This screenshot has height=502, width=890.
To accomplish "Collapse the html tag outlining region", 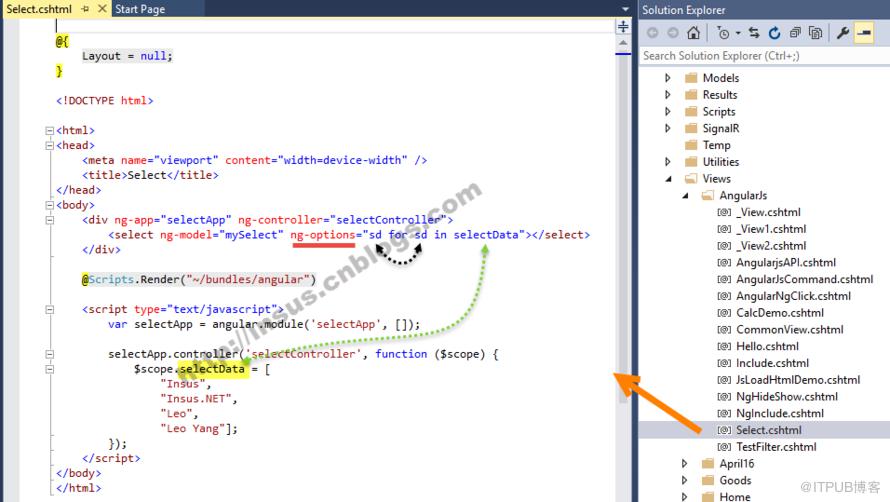I will click(49, 131).
